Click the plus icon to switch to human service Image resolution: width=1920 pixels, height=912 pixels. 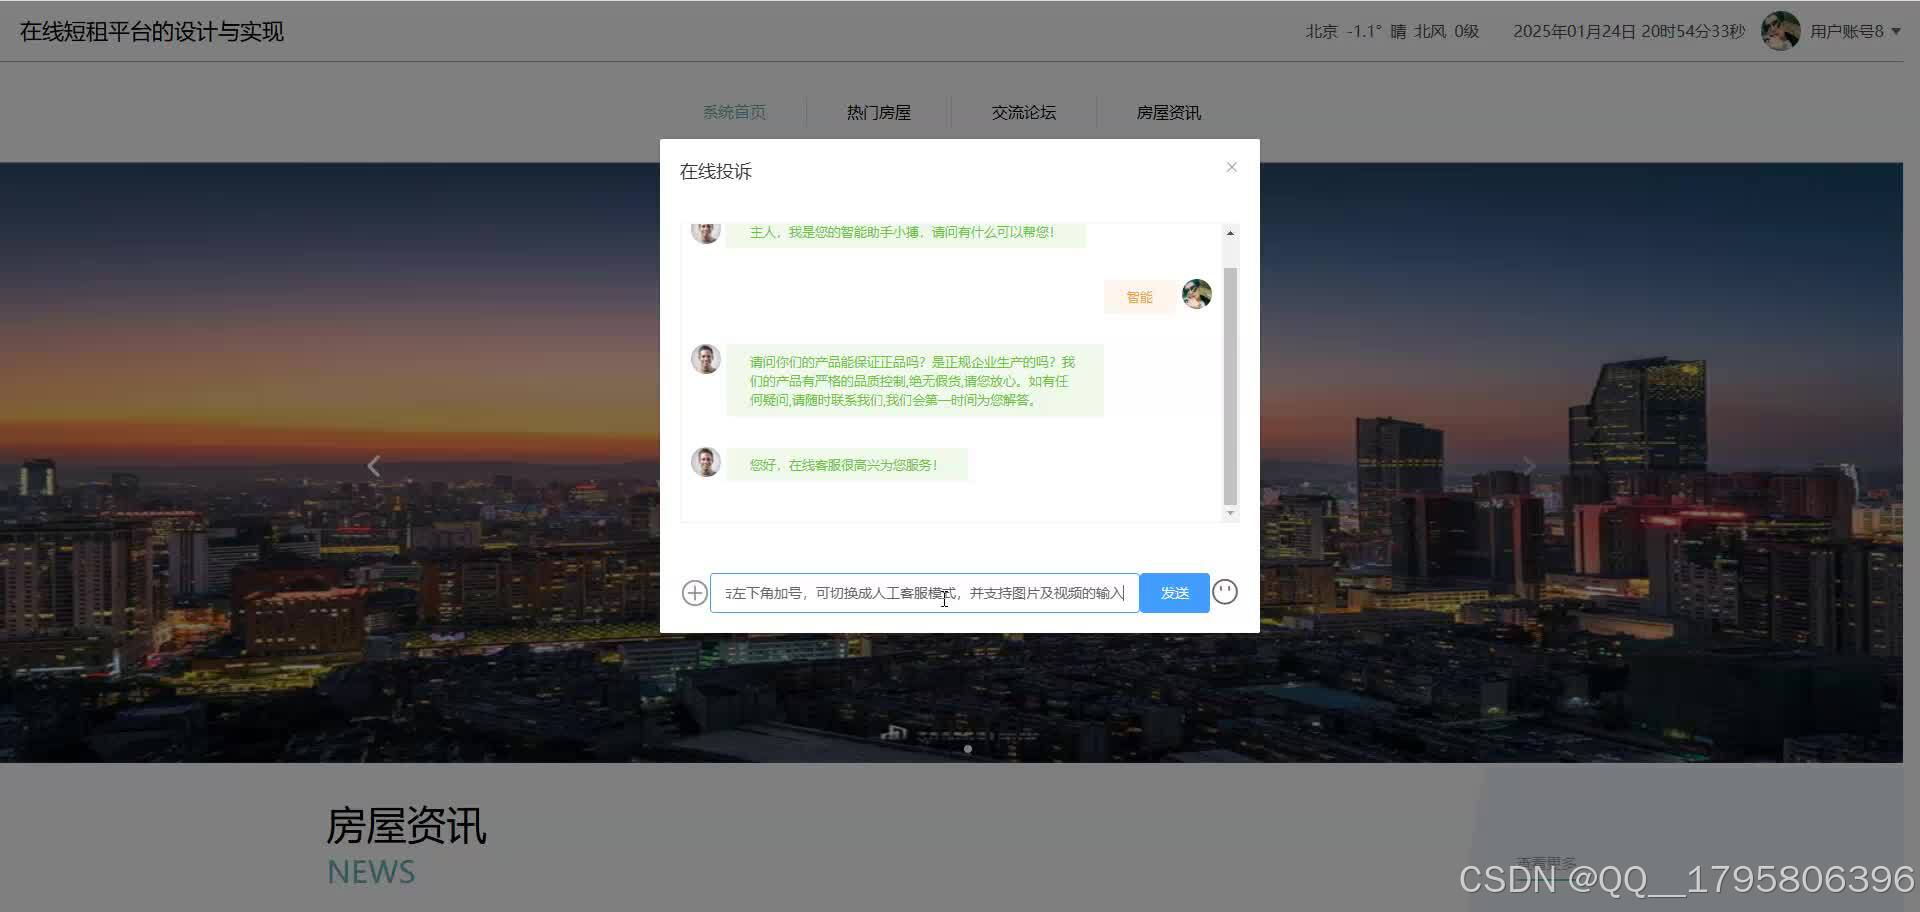click(694, 592)
